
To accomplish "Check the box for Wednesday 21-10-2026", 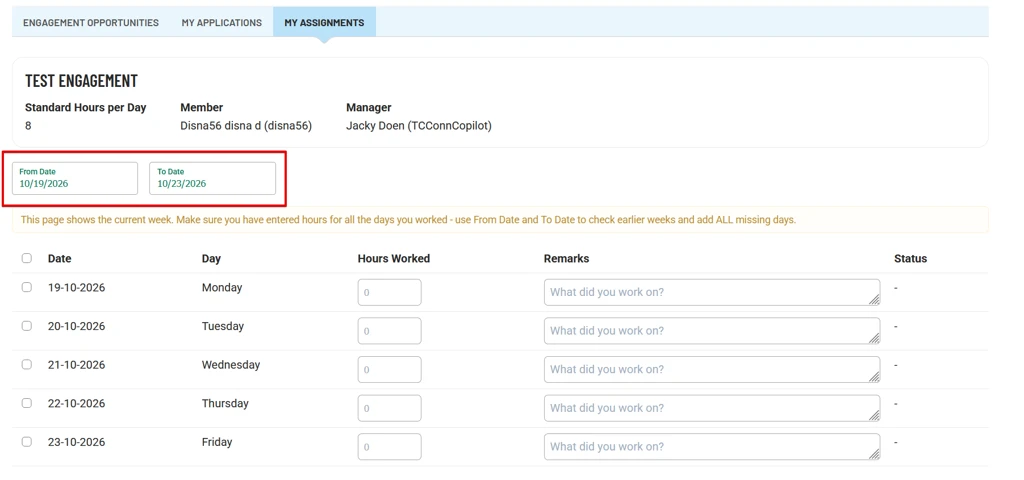I will pyautogui.click(x=27, y=364).
